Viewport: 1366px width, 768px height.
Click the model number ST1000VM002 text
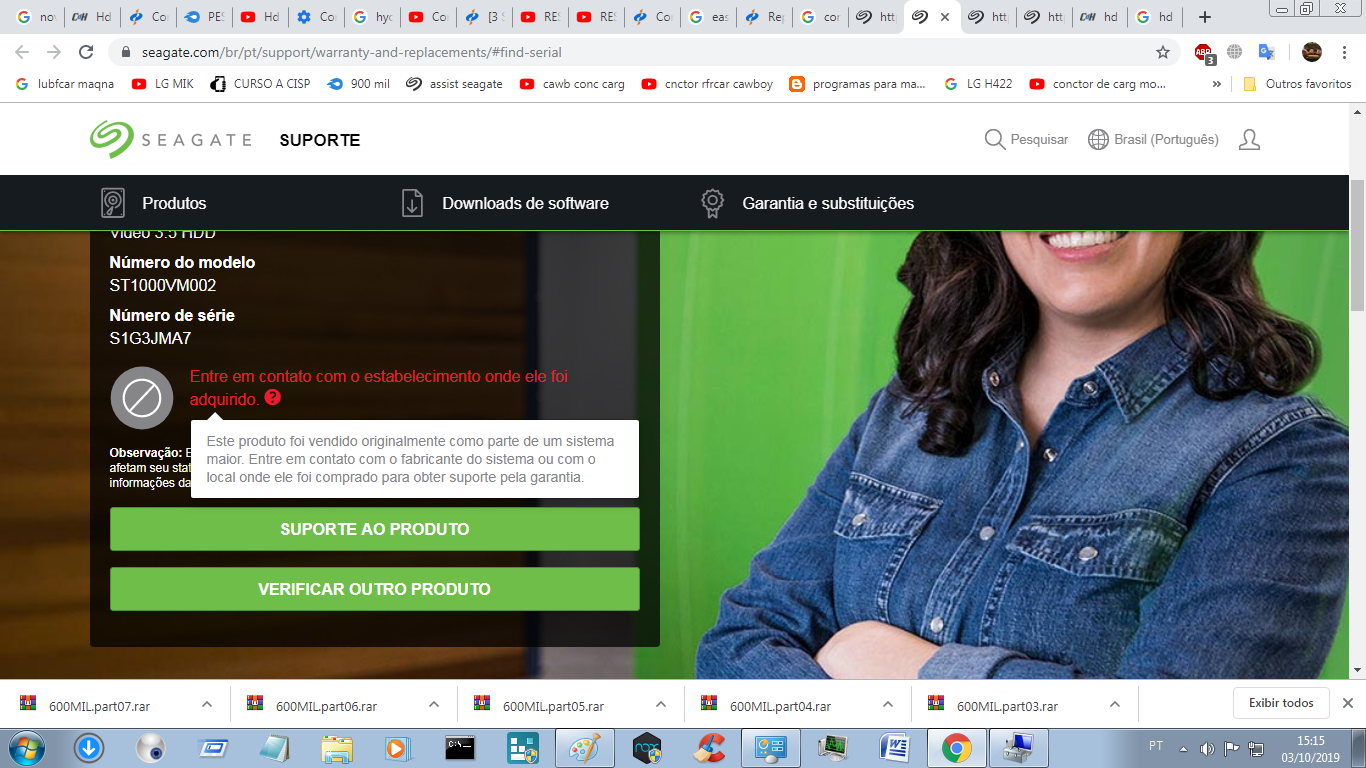click(x=163, y=285)
